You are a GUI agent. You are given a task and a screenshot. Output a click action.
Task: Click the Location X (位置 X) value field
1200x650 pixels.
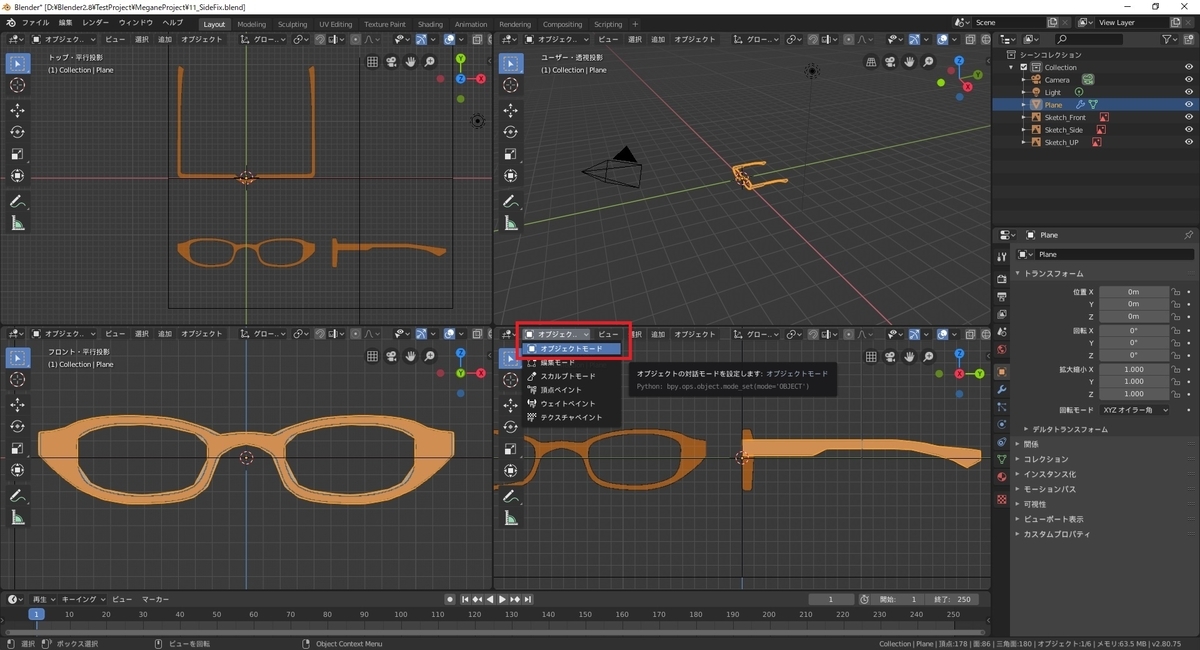pyautogui.click(x=1134, y=292)
